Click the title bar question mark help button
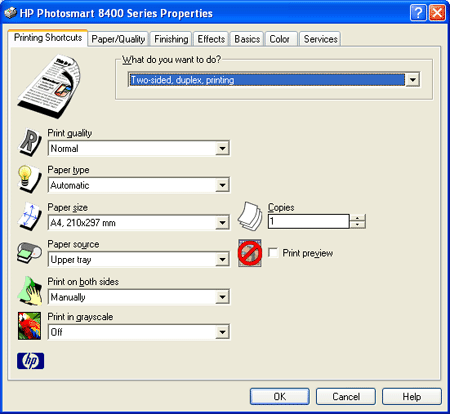The image size is (450, 414). [x=418, y=13]
